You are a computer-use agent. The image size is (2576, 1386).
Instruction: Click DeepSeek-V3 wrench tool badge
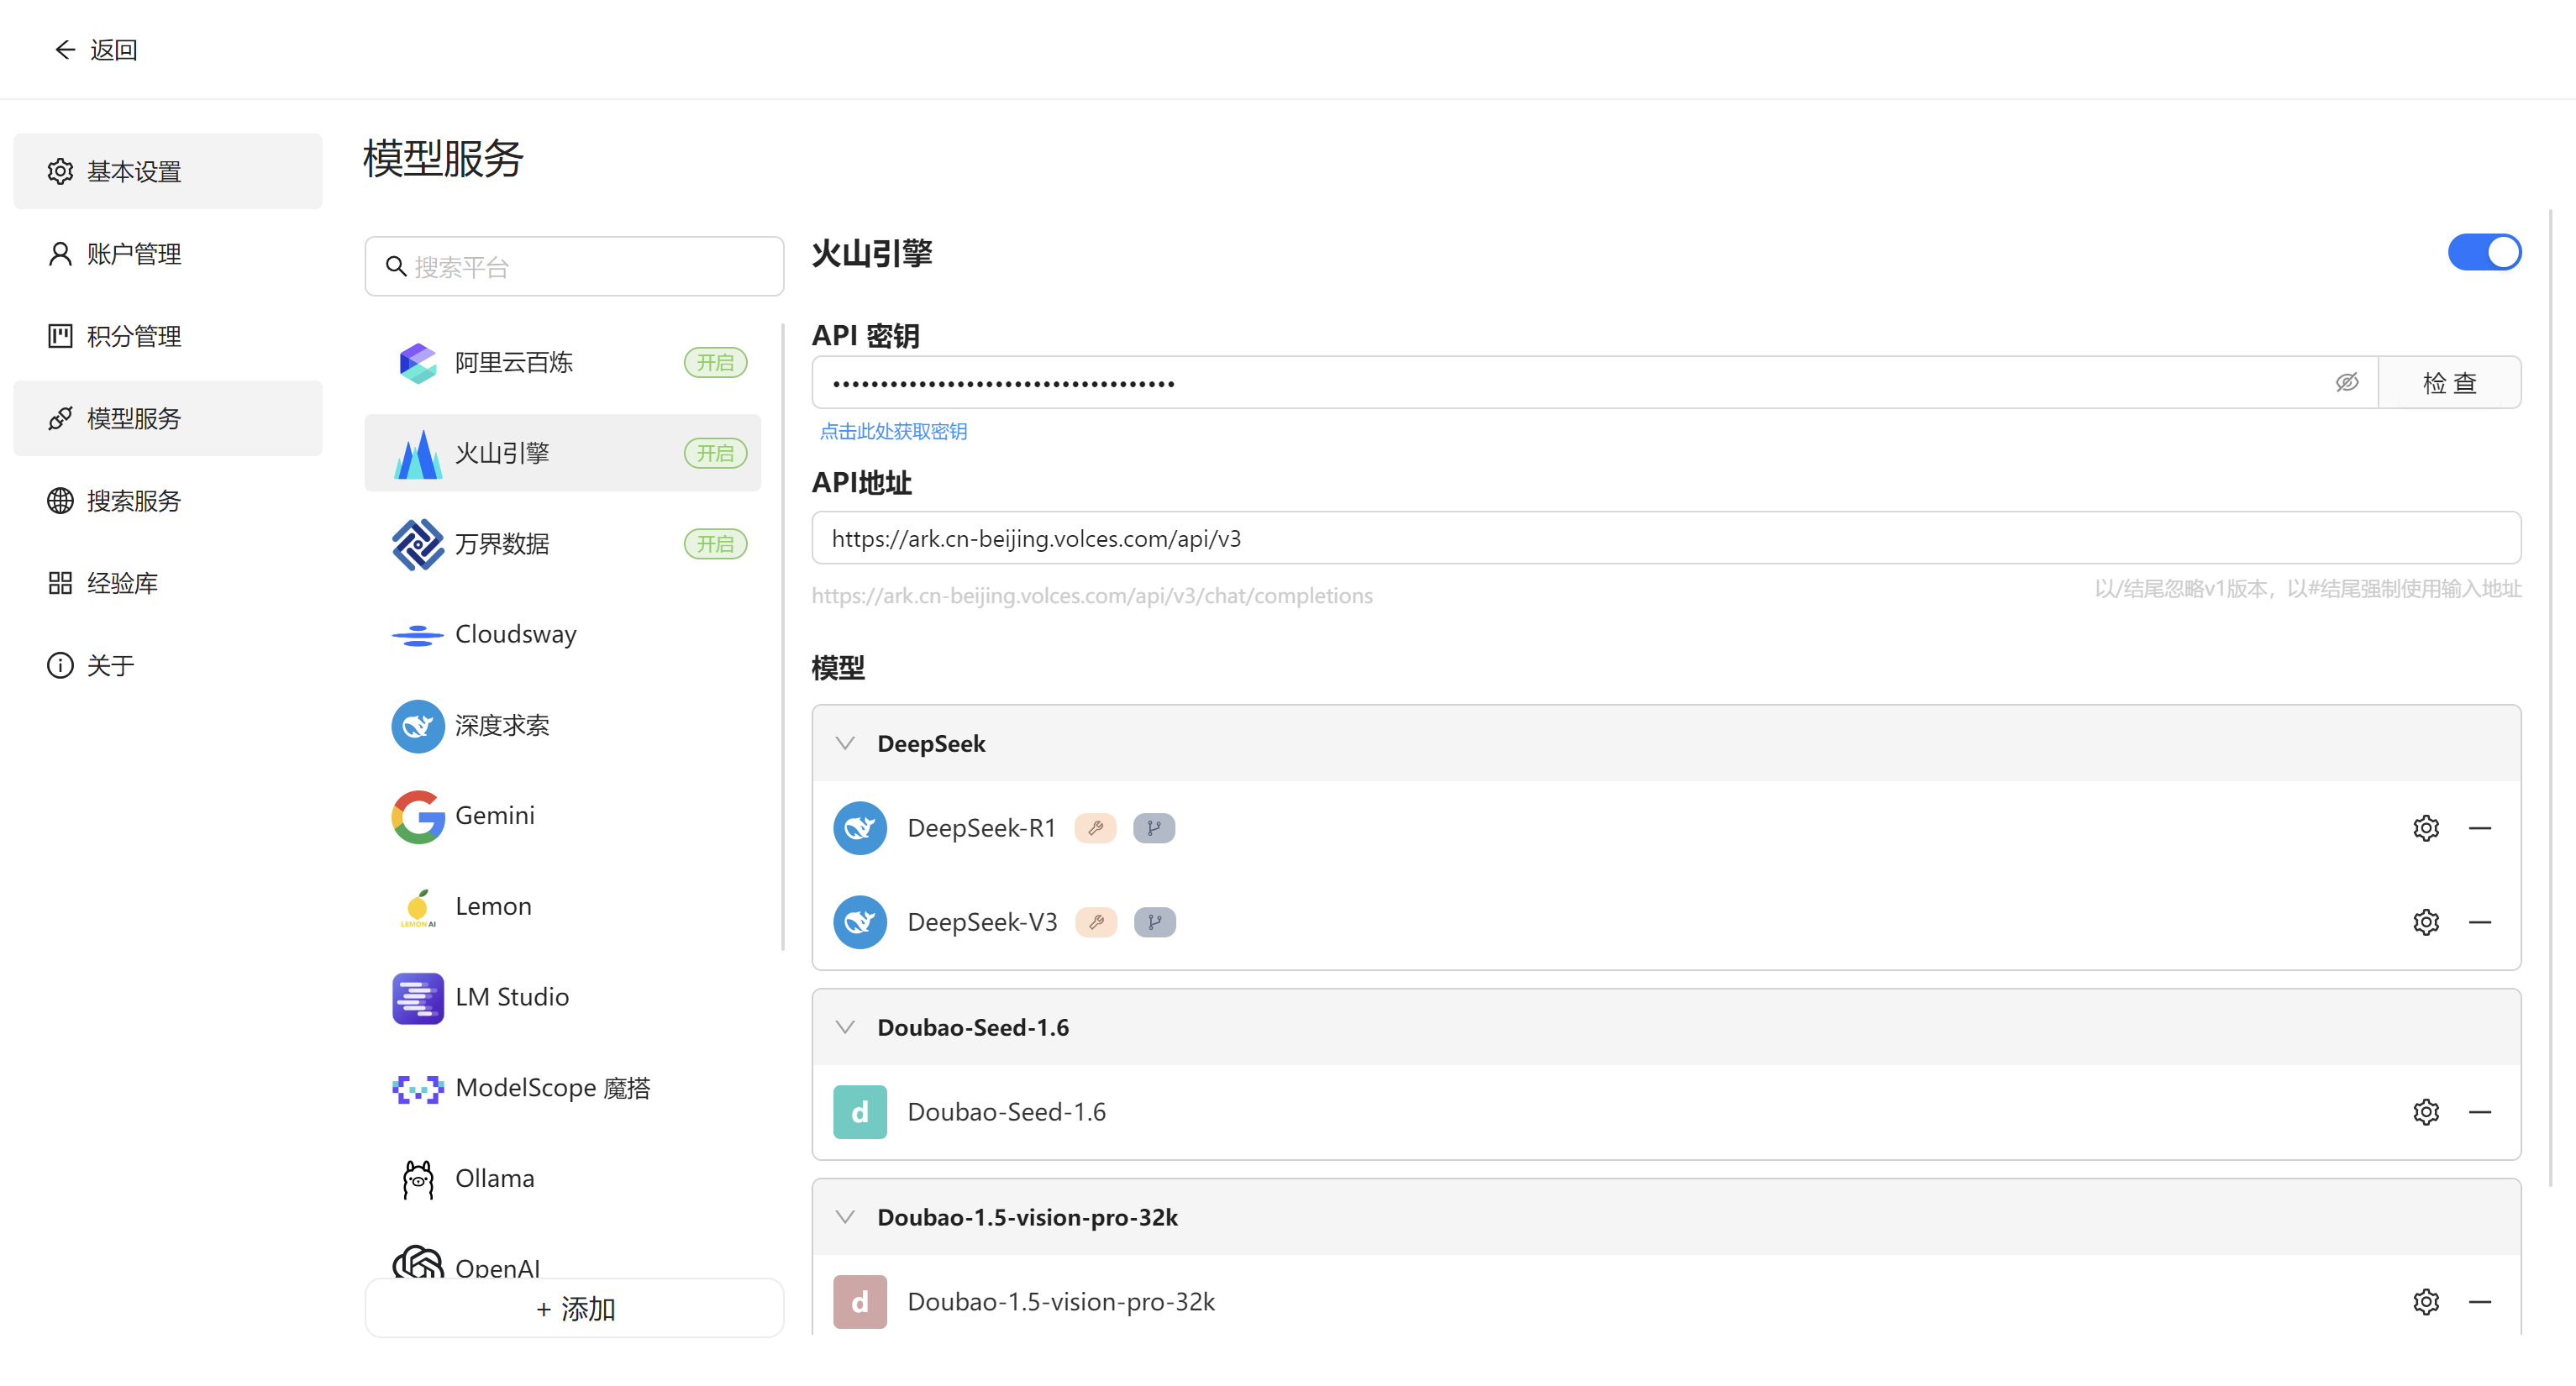pyautogui.click(x=1096, y=922)
